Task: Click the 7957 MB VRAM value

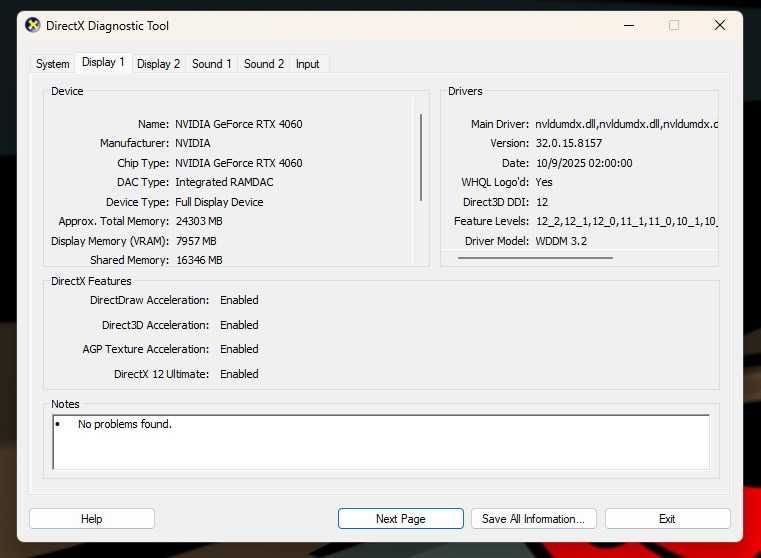Action: click(x=196, y=241)
